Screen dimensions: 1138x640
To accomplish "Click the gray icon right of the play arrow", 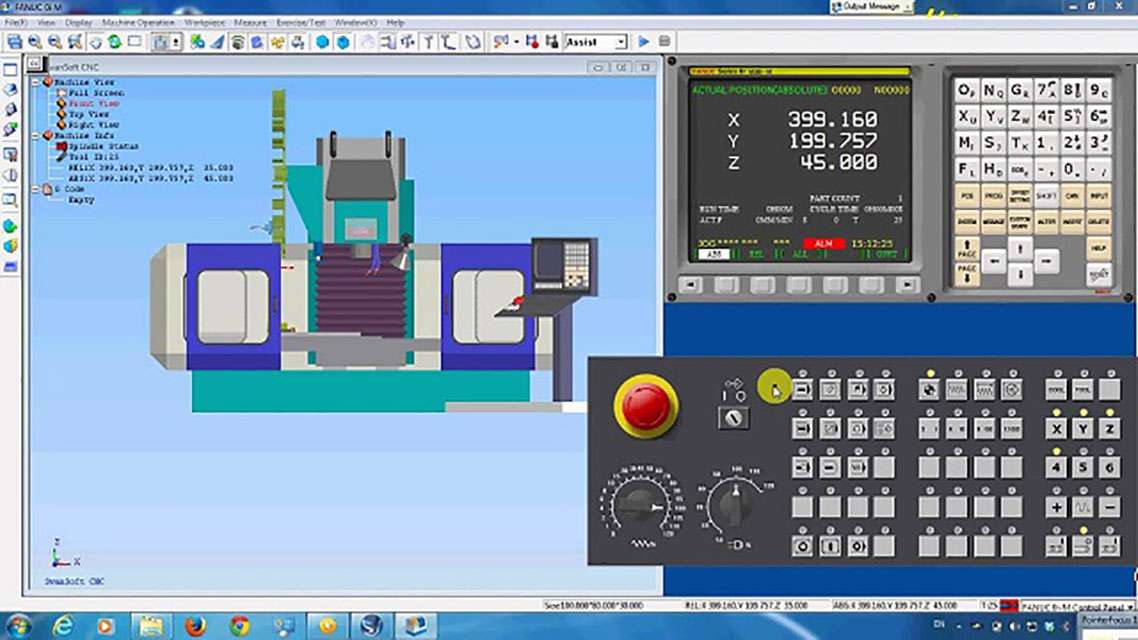I will [664, 42].
